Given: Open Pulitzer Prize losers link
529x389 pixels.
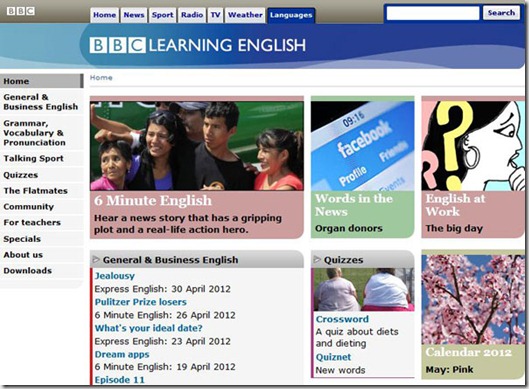Looking at the screenshot, I should (140, 302).
